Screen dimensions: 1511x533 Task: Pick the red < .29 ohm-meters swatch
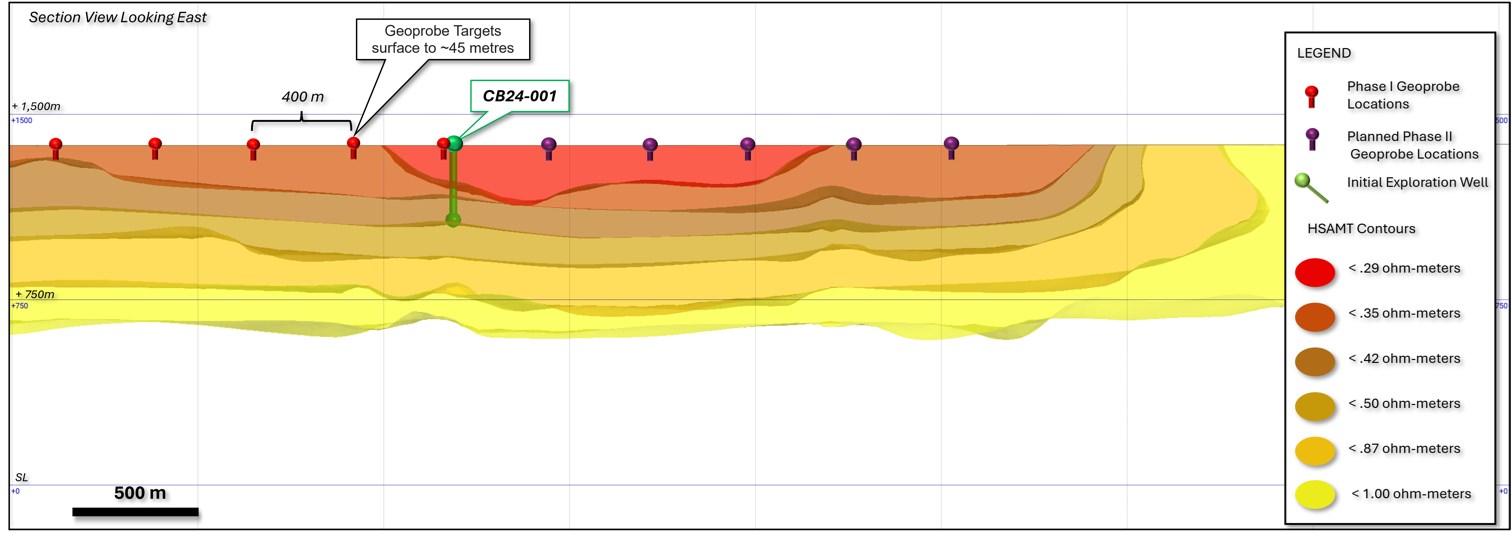coord(1315,271)
